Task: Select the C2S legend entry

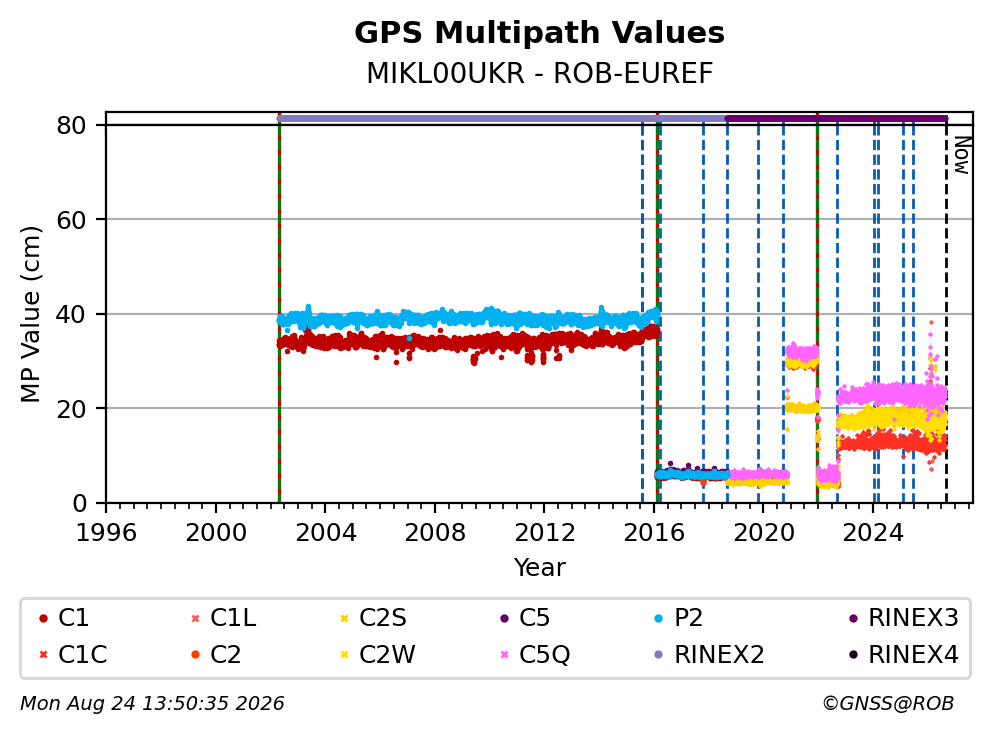Action: coord(373,618)
